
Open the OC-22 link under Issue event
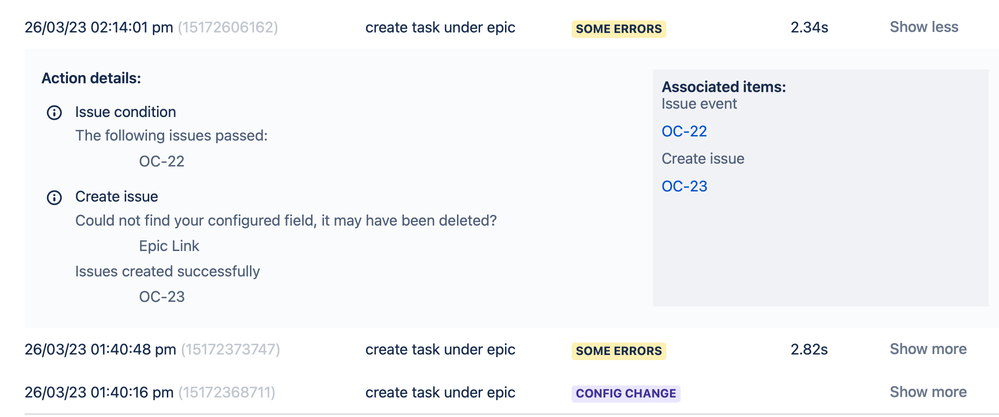[x=684, y=132]
